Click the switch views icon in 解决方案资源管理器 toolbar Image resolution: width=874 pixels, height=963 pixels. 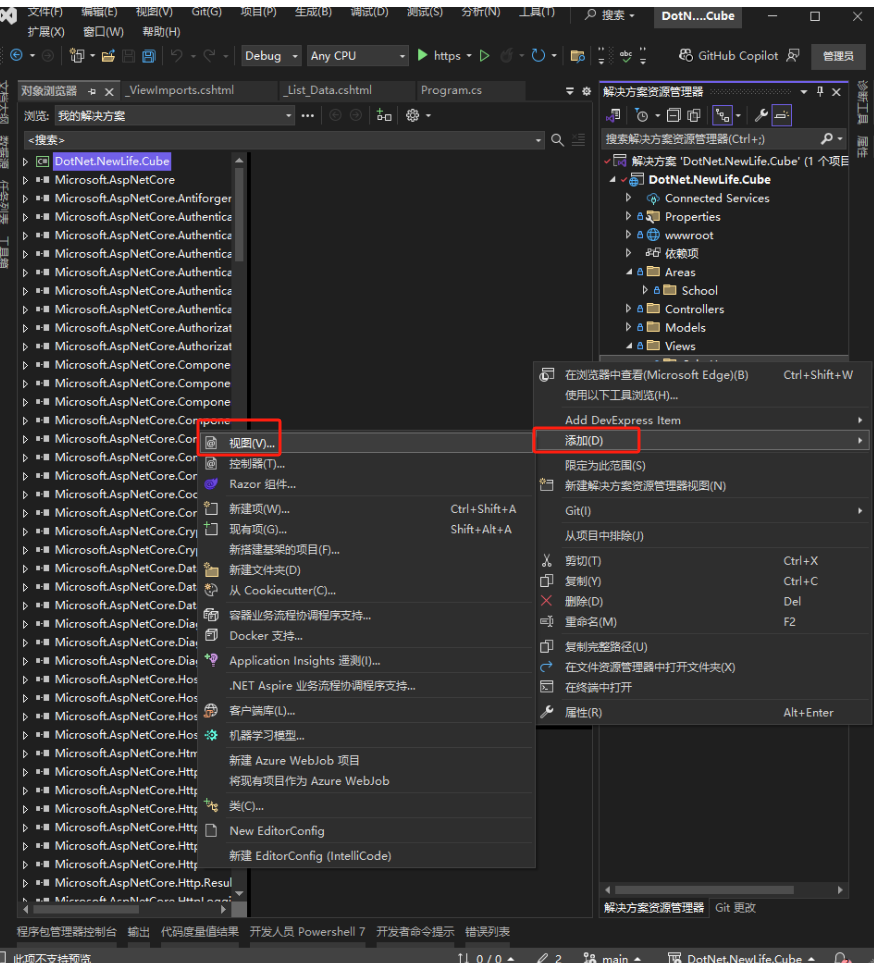613,115
